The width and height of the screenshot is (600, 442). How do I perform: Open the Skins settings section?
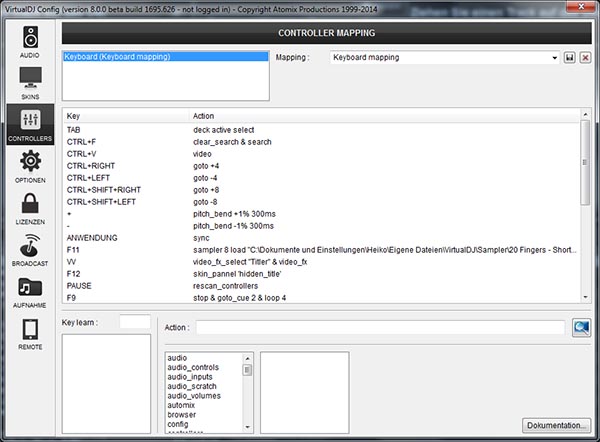pyautogui.click(x=30, y=83)
